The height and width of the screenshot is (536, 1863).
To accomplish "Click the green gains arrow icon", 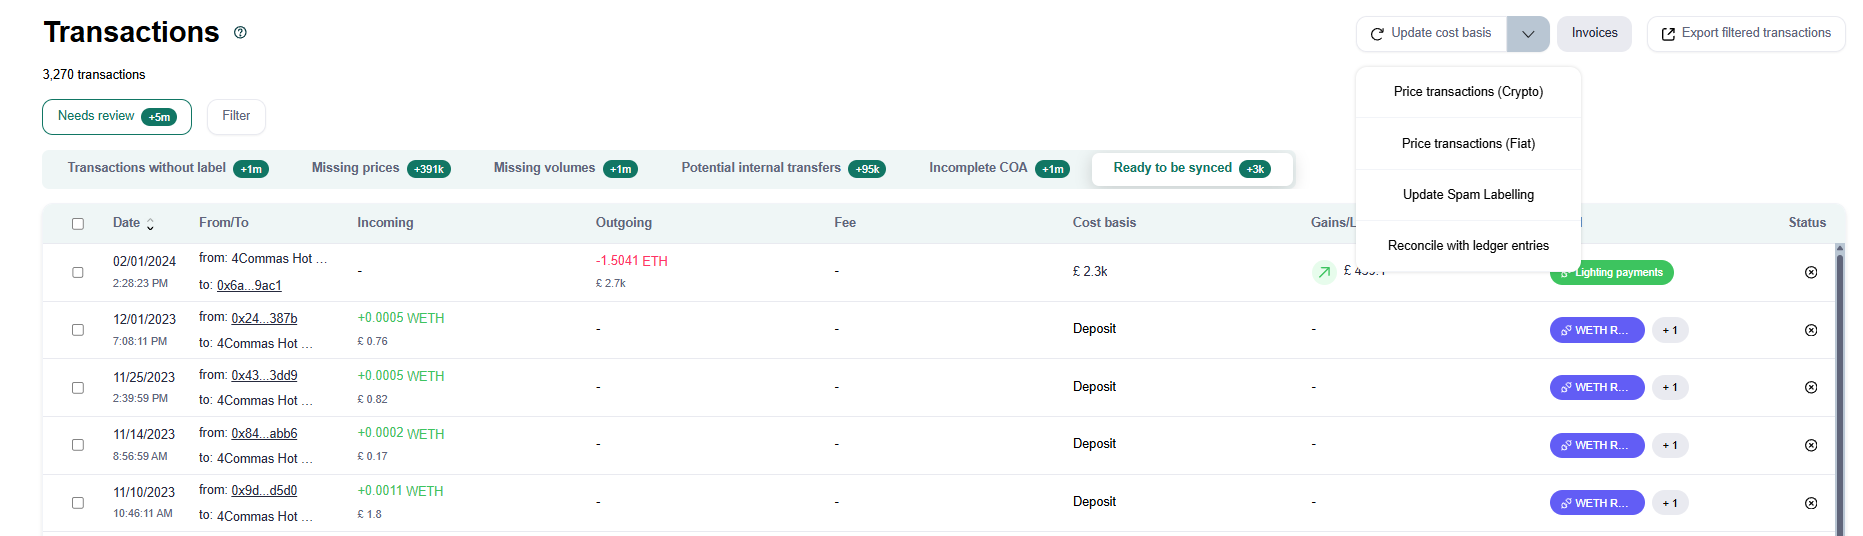I will [1324, 272].
